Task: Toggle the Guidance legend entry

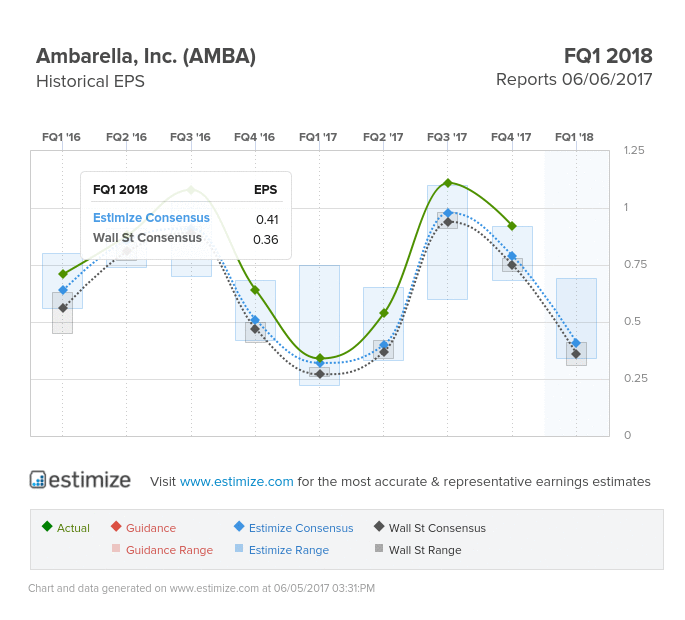Action: (143, 528)
